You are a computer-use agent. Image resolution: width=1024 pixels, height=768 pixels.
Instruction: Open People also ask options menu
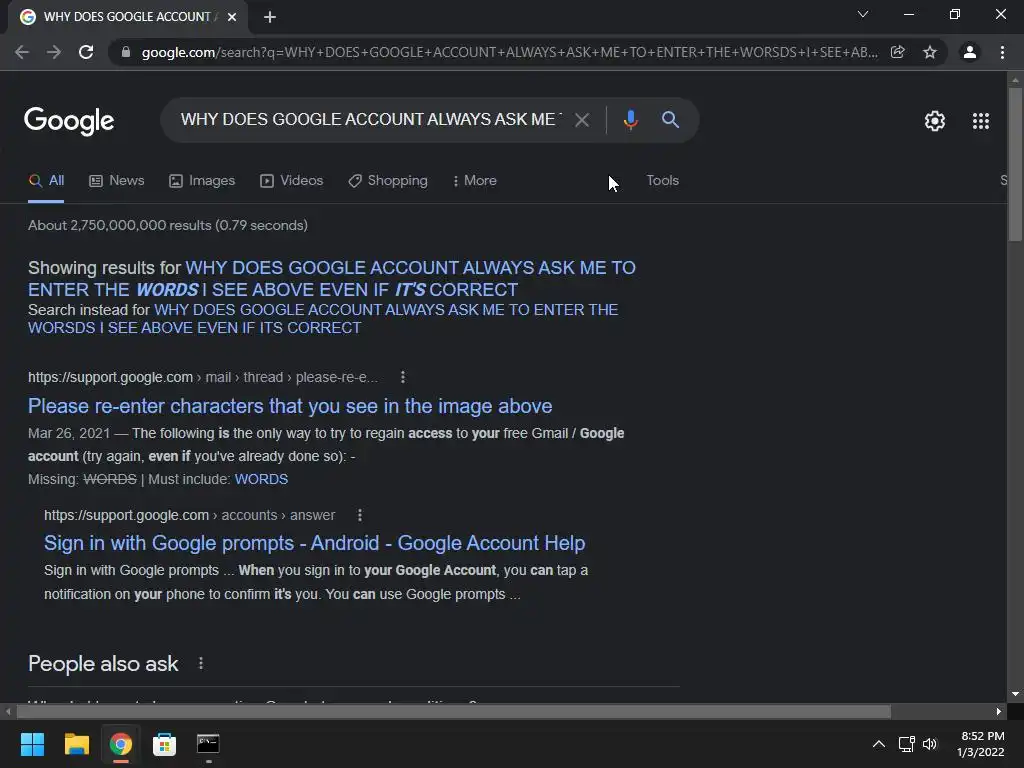[x=200, y=664]
